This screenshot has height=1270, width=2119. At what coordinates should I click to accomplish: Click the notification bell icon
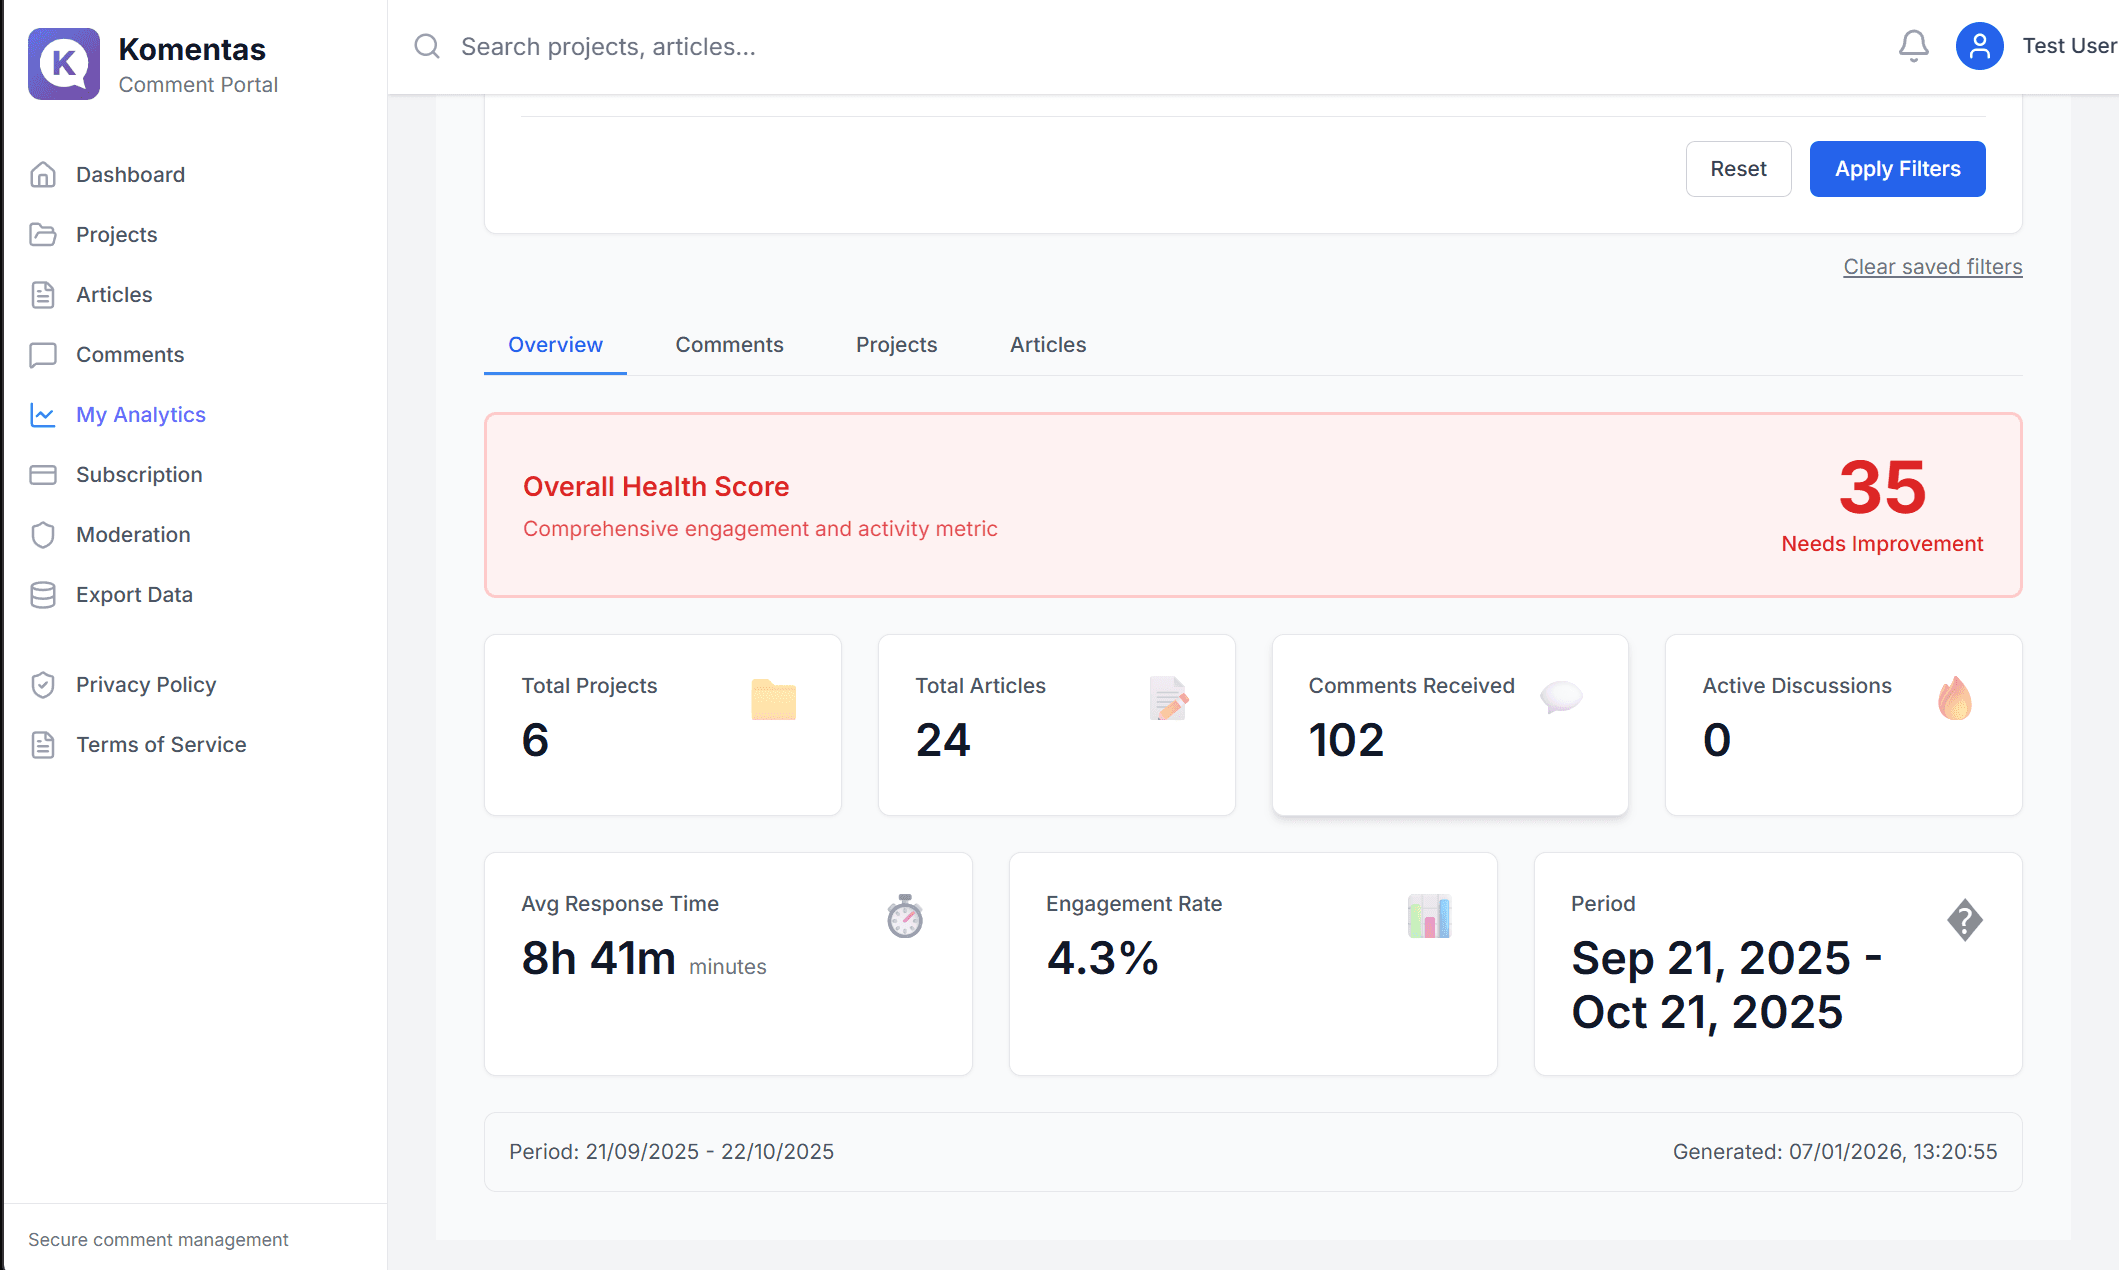point(1913,46)
